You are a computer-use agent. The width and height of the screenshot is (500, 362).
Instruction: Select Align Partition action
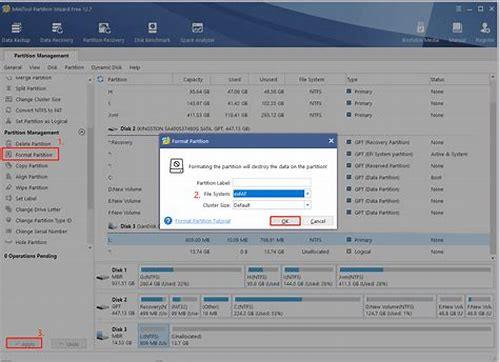(x=27, y=177)
